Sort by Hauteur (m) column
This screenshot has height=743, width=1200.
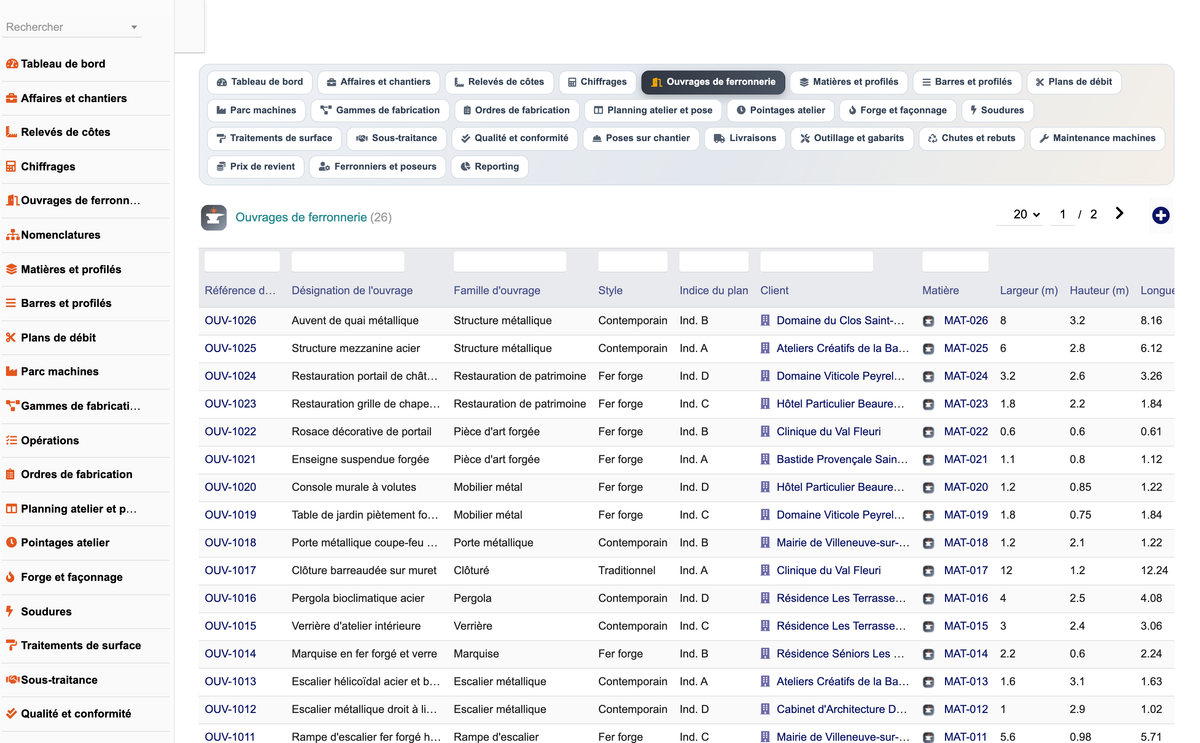point(1099,291)
